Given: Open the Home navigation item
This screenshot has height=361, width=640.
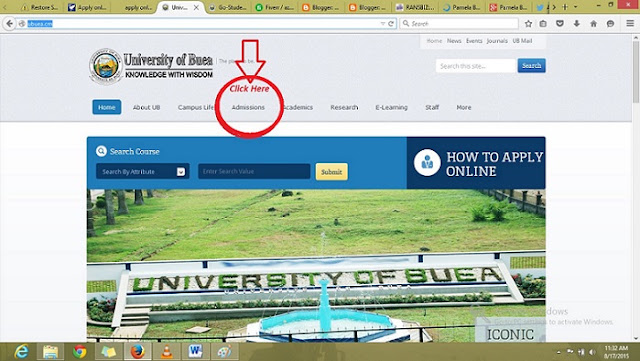Looking at the screenshot, I should (x=107, y=107).
